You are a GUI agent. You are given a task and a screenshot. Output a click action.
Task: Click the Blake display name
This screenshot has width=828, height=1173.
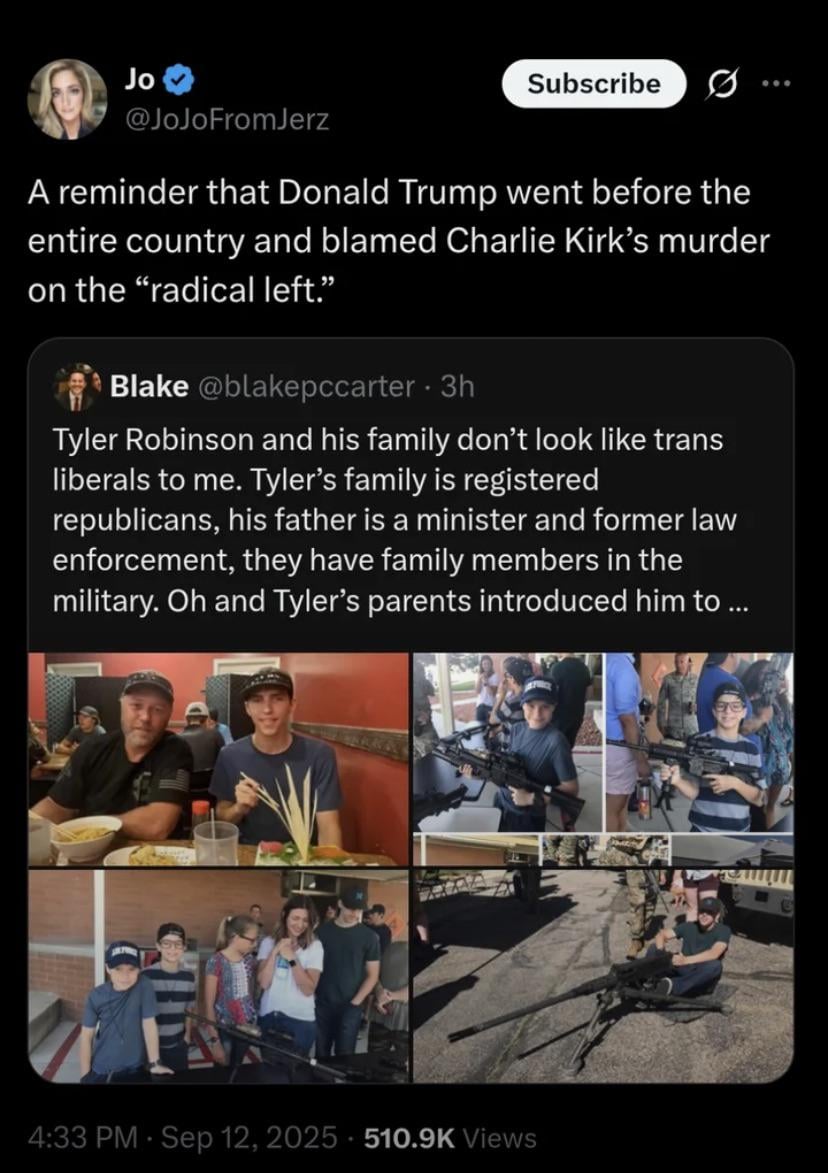coord(149,387)
